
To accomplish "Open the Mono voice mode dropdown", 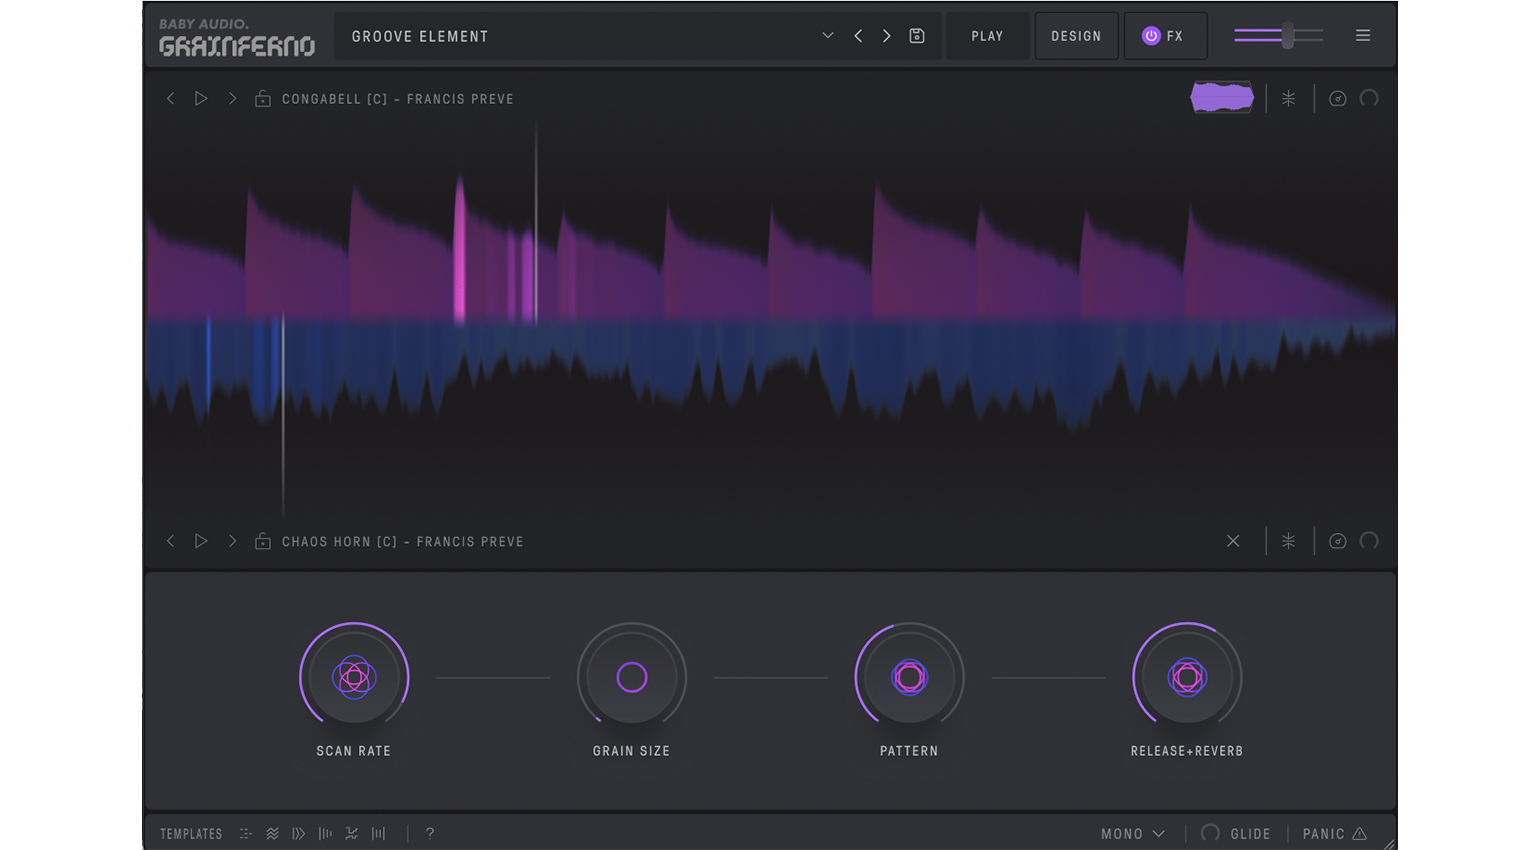I will click(1132, 833).
